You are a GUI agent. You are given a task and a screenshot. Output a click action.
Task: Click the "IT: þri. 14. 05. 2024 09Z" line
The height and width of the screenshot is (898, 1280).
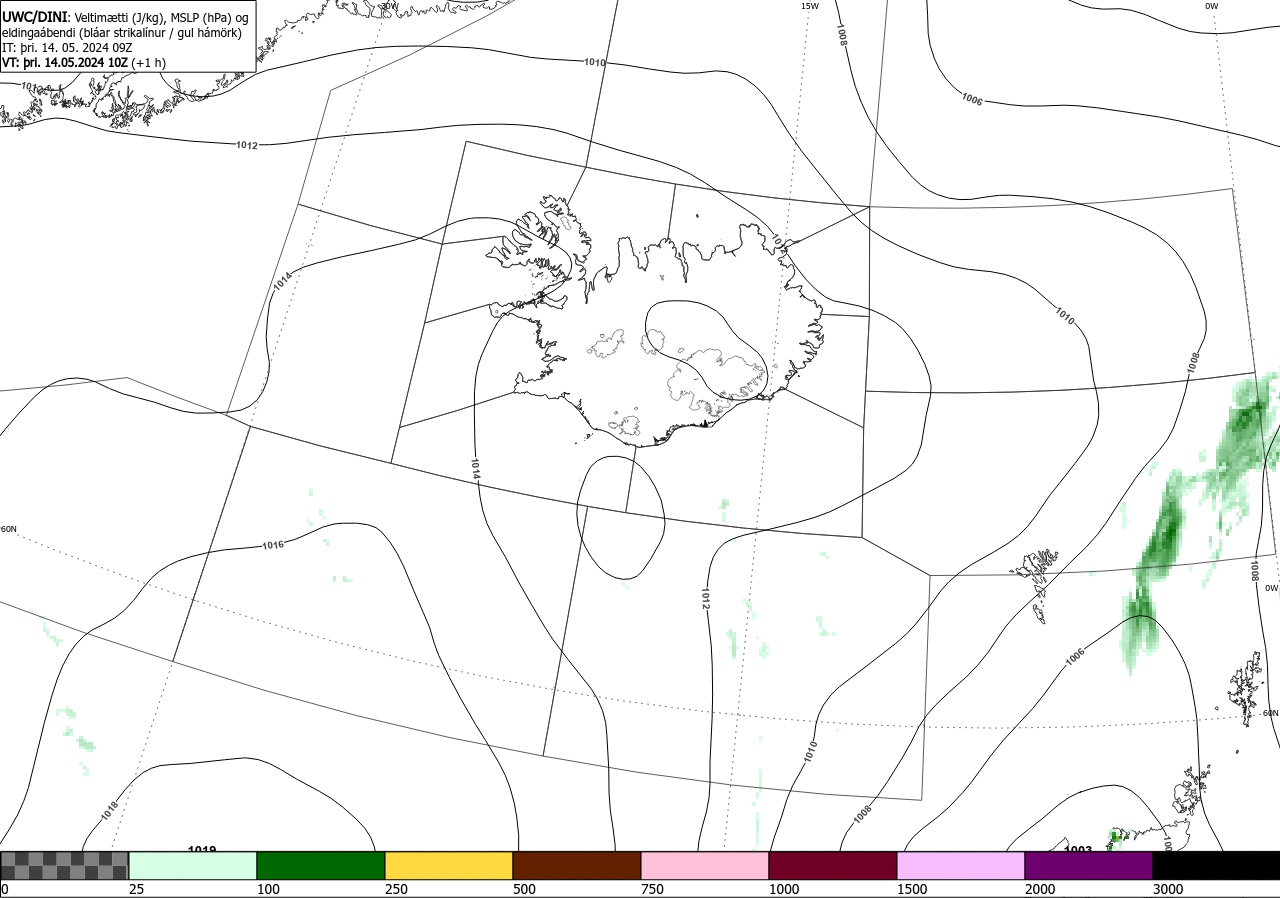[x=66, y=47]
